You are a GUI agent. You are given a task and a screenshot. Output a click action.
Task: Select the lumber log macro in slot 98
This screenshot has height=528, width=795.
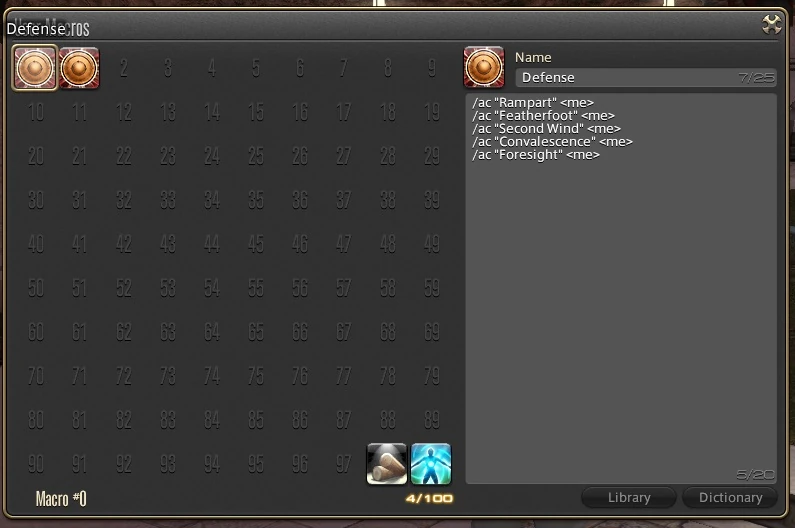point(387,464)
